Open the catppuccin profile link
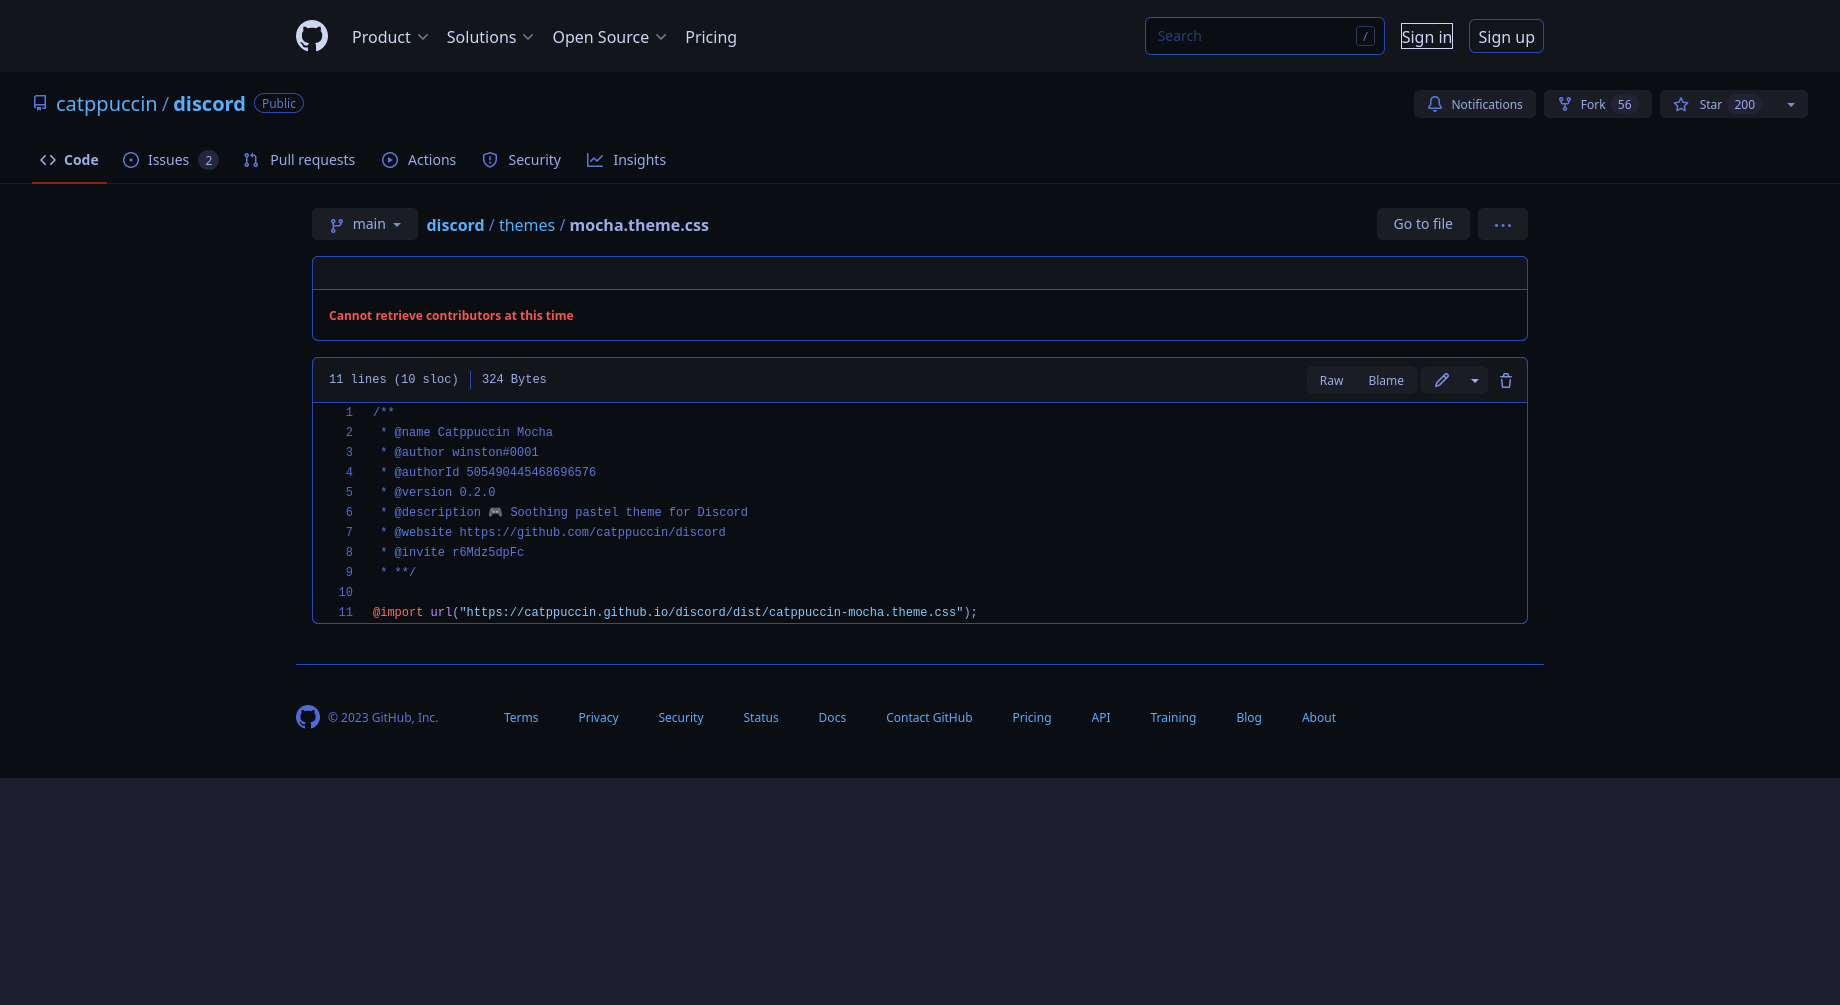Screen dimensions: 1840x1005 coord(106,103)
